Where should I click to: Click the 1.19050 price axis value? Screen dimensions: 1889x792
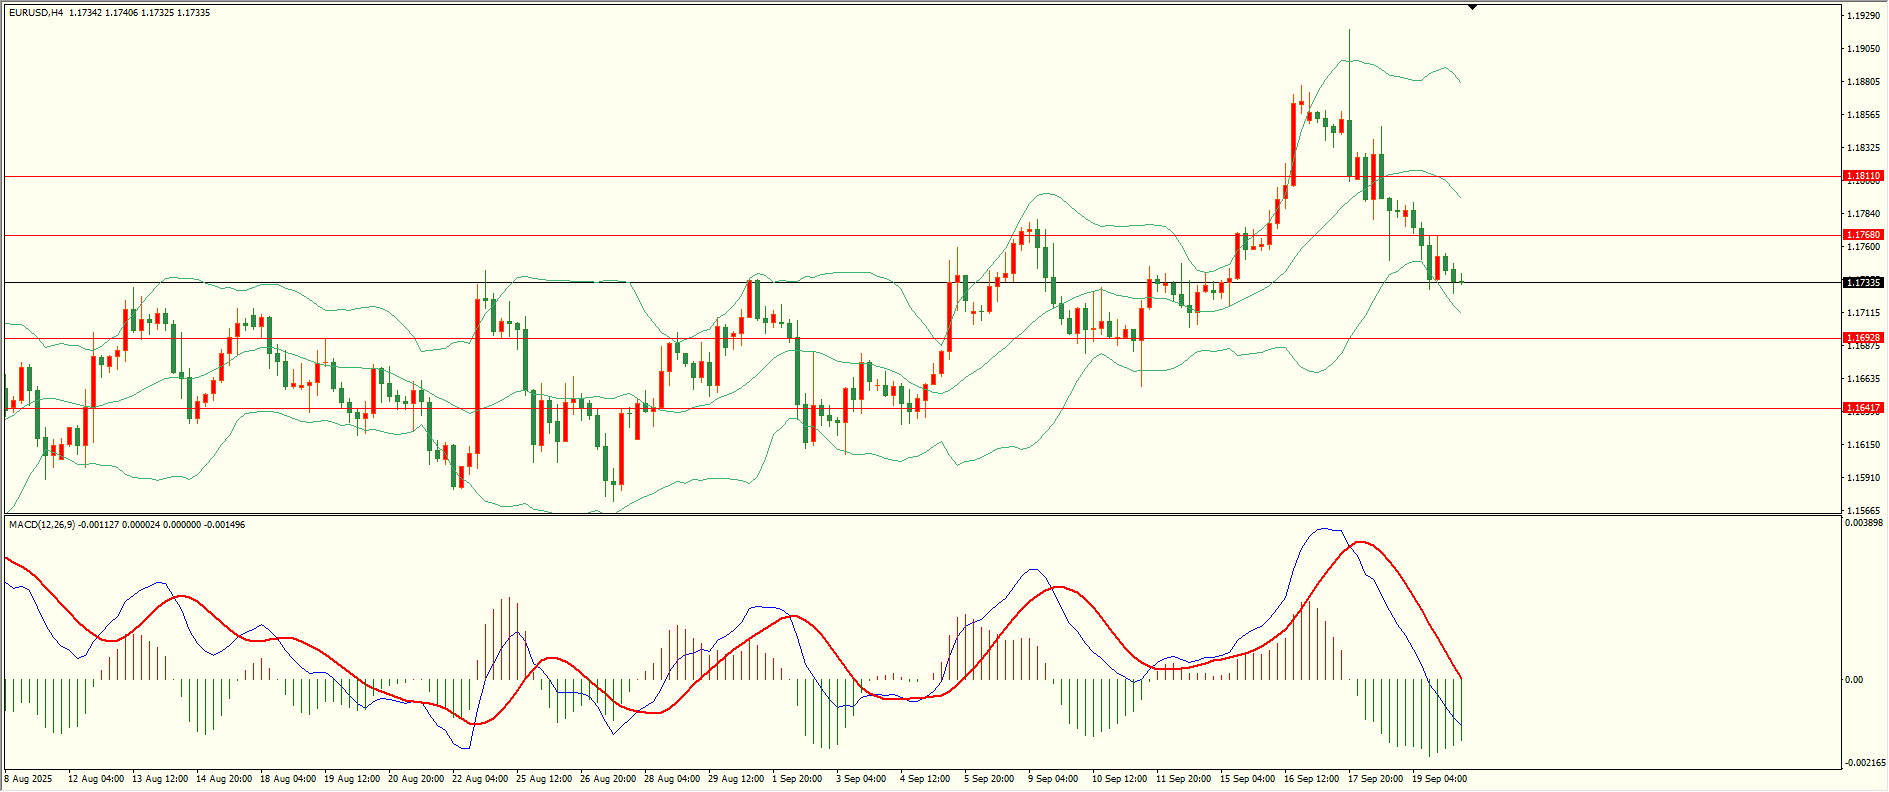[1863, 49]
